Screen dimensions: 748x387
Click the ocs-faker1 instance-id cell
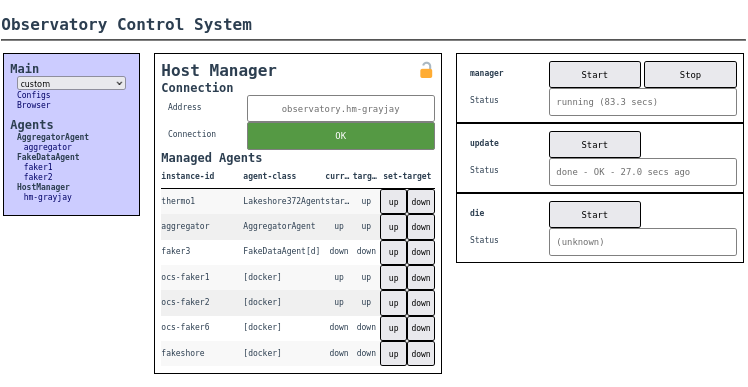185,277
